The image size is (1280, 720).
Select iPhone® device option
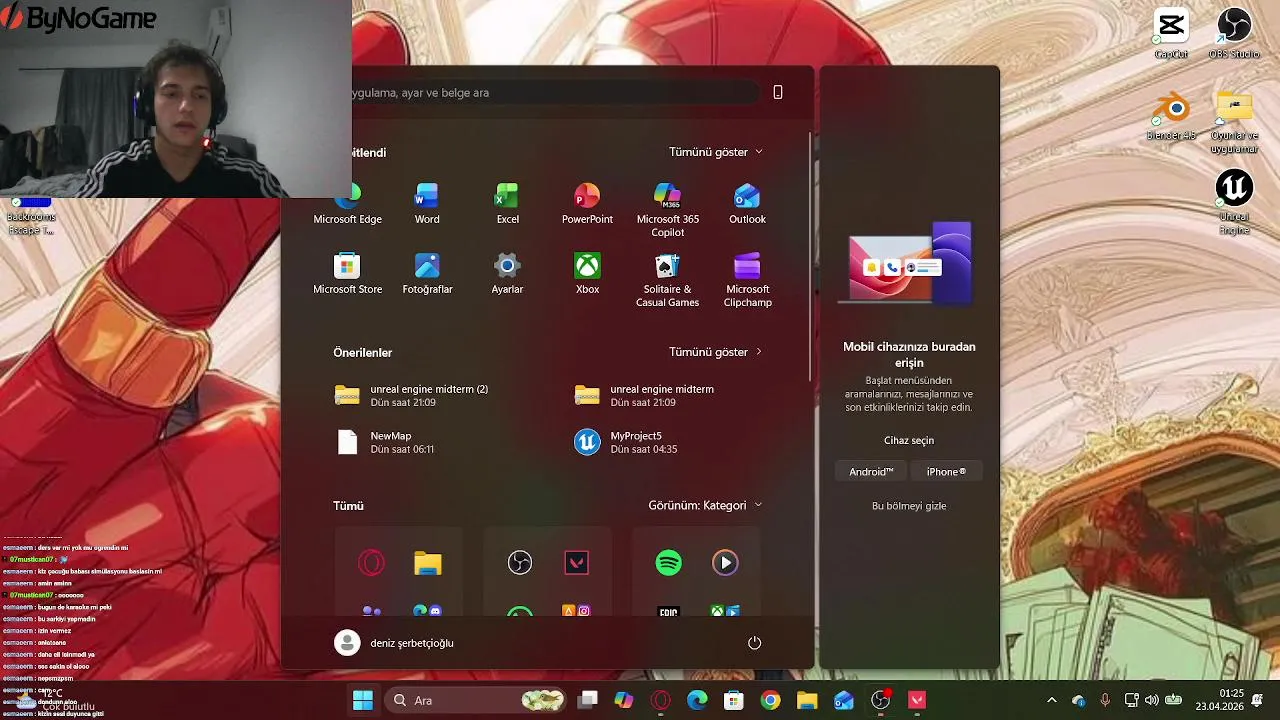[946, 472]
